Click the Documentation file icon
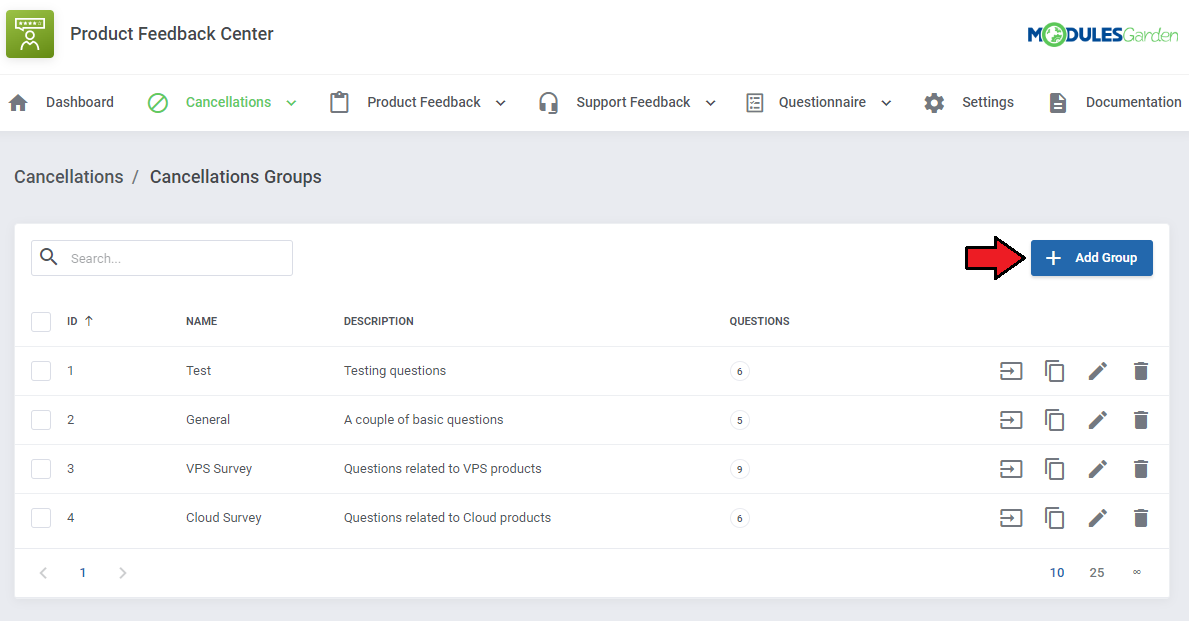Screen dimensions: 1189x621 tap(1058, 102)
